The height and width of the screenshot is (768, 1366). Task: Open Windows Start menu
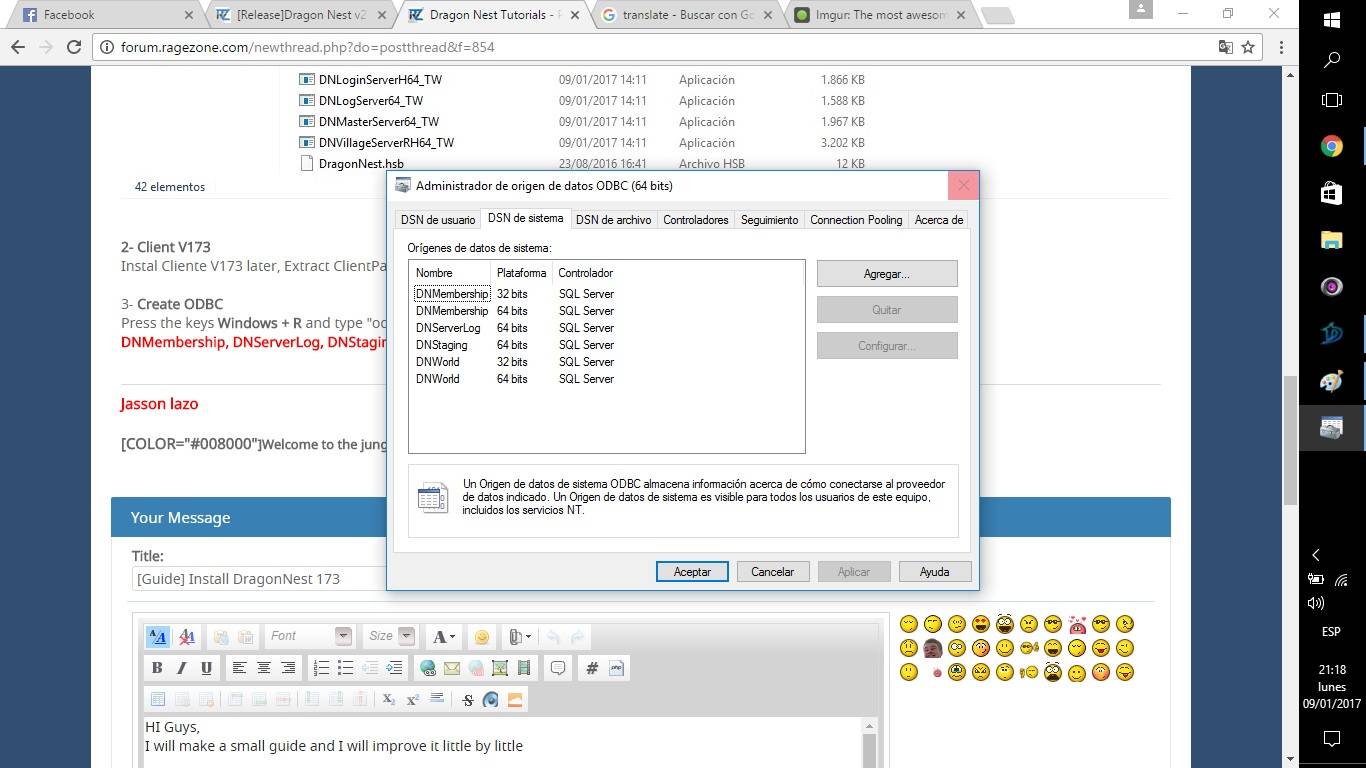[1332, 20]
